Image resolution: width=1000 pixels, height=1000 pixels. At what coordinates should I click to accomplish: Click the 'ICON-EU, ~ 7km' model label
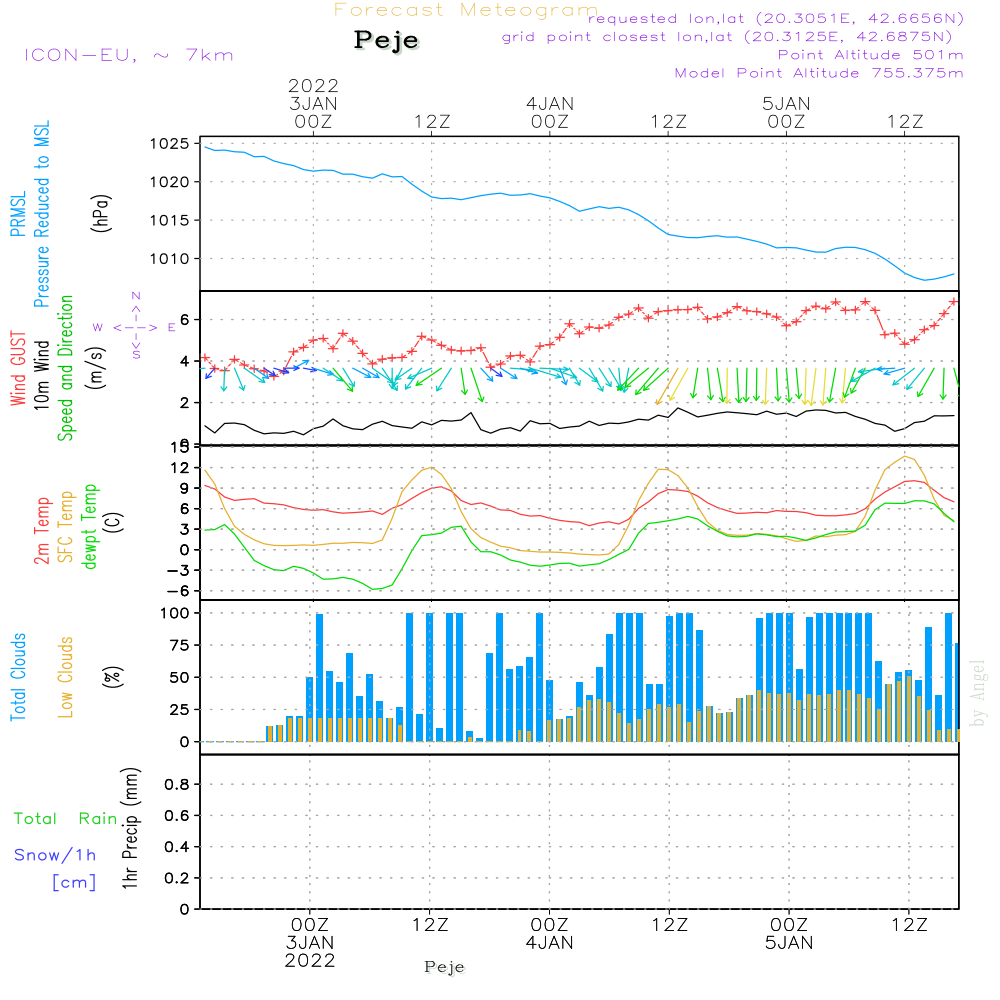[x=129, y=55]
